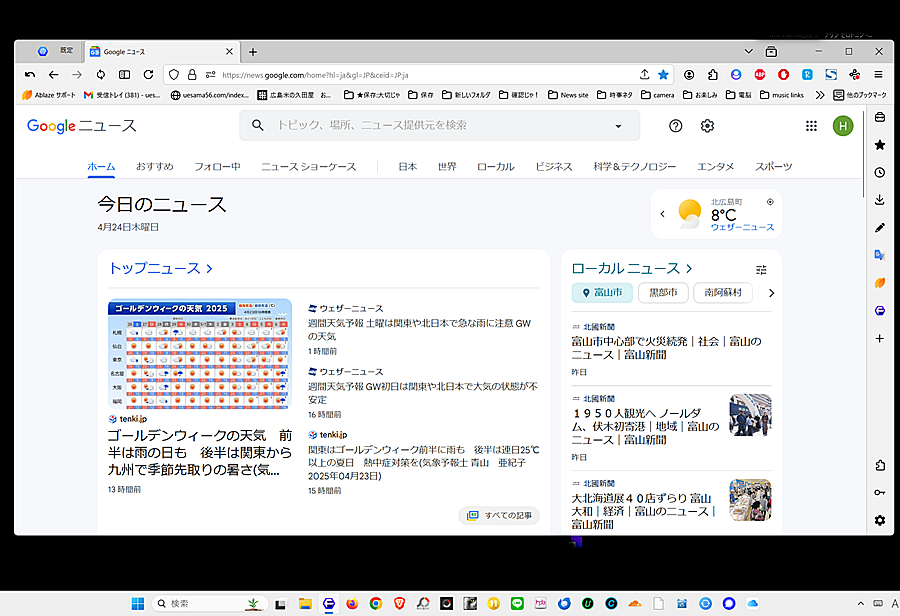Screen dimensions: 900x616
Task: Open Google News help question mark icon
Action: click(676, 126)
